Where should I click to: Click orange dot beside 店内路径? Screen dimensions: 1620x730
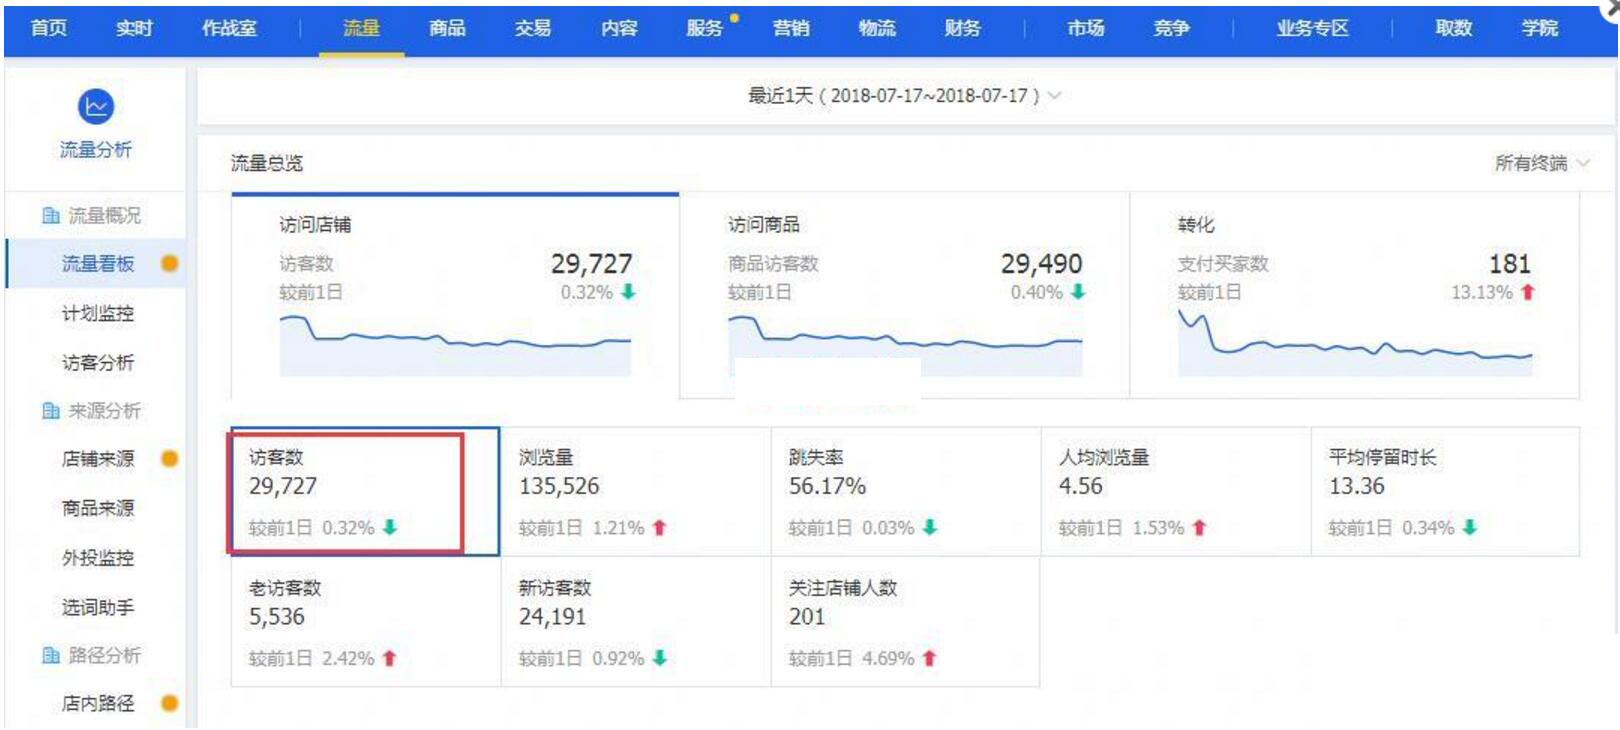click(x=170, y=703)
